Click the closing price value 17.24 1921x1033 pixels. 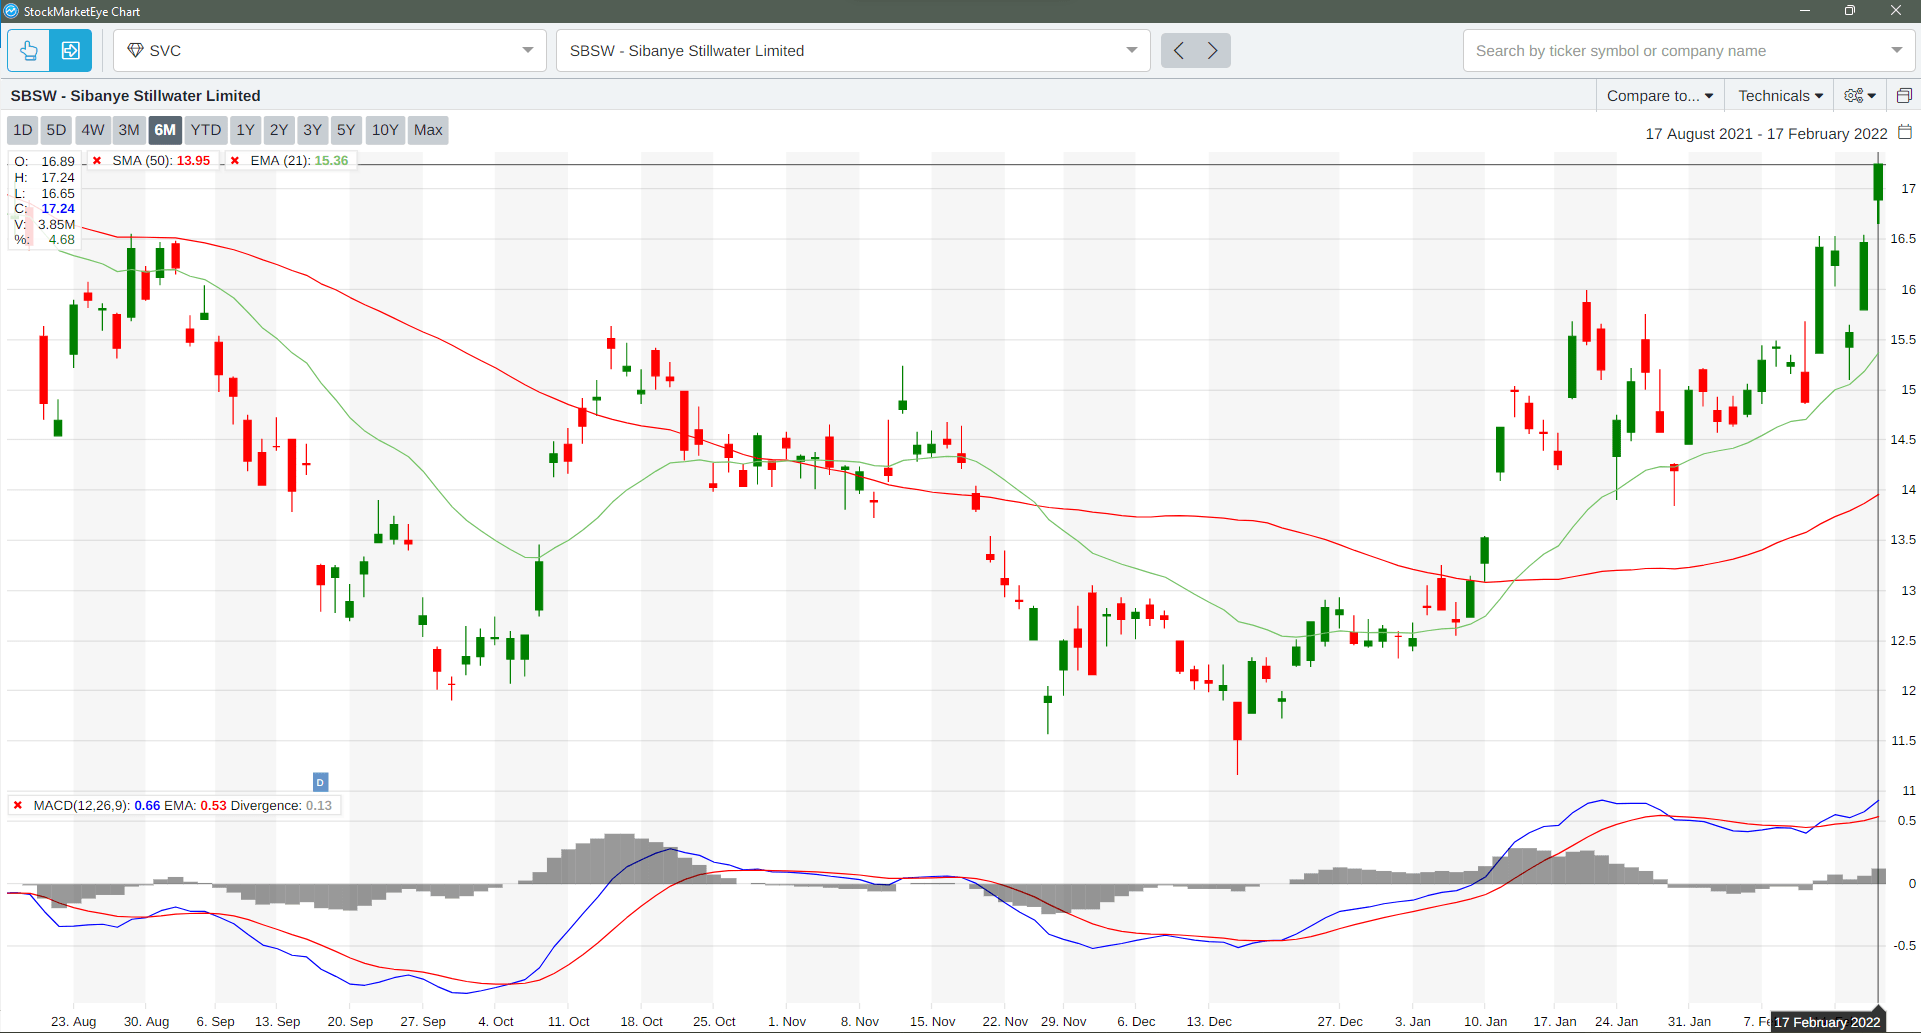pos(58,208)
